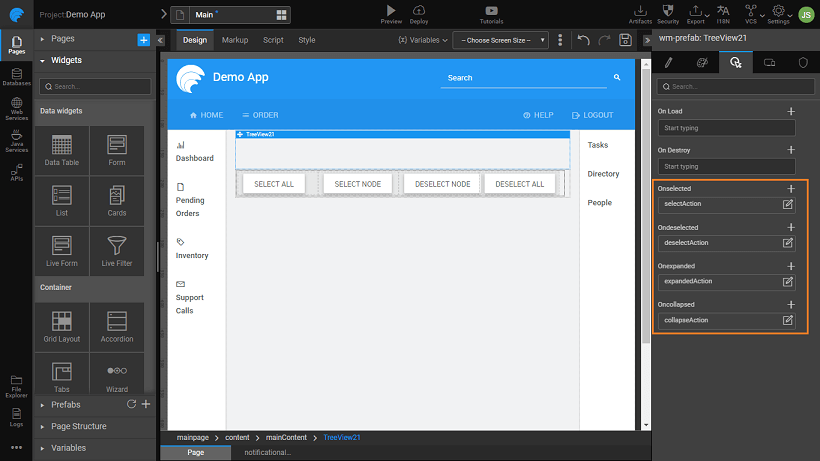Click the widgets search field
Image resolution: width=820 pixels, height=461 pixels.
click(95, 87)
